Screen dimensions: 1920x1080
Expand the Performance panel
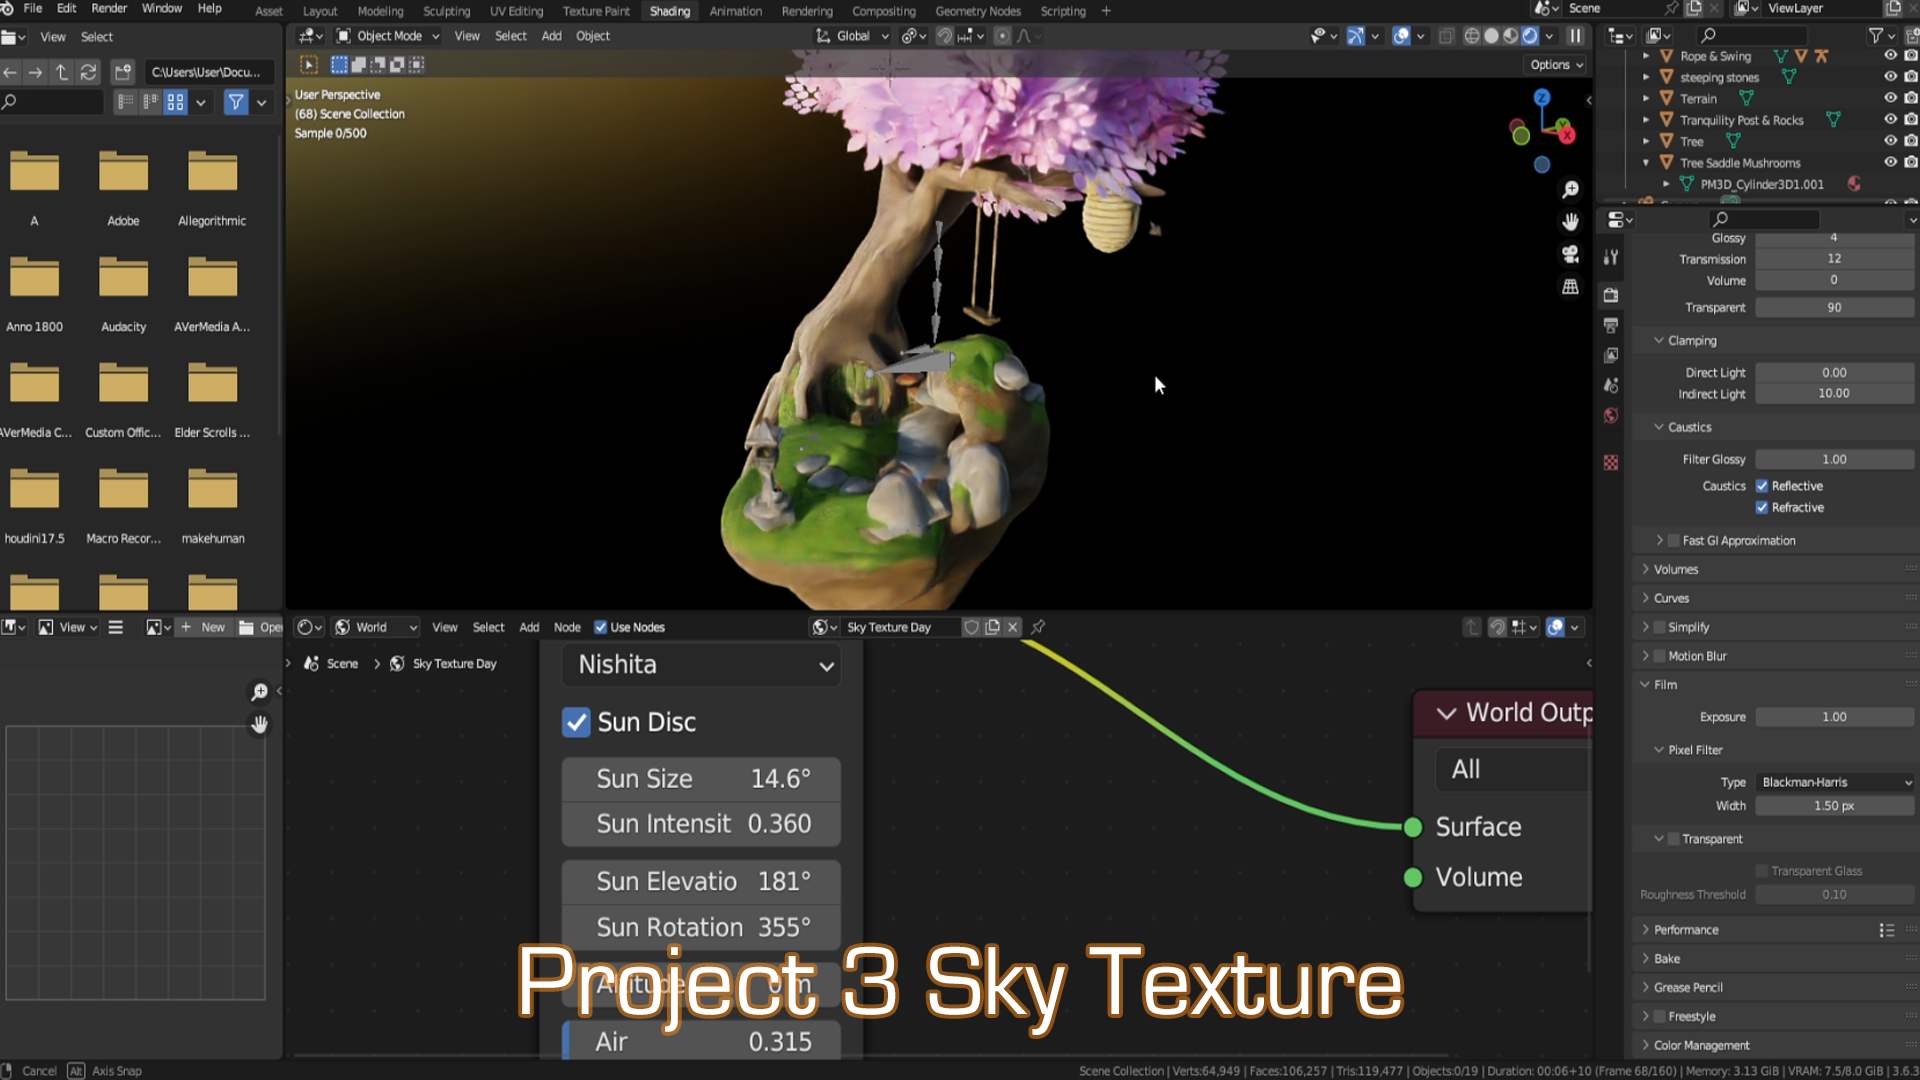point(1686,930)
